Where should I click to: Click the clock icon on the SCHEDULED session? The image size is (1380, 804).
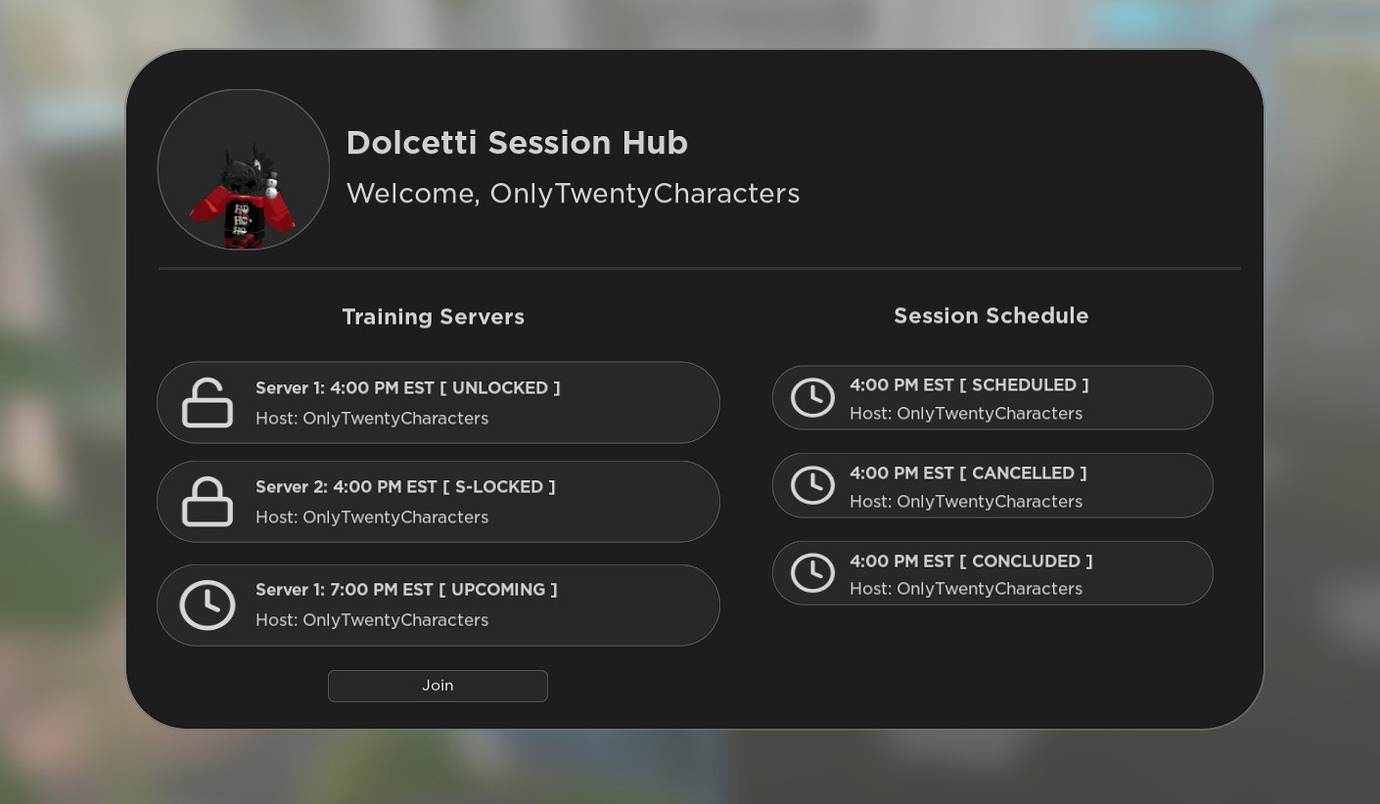click(x=811, y=397)
